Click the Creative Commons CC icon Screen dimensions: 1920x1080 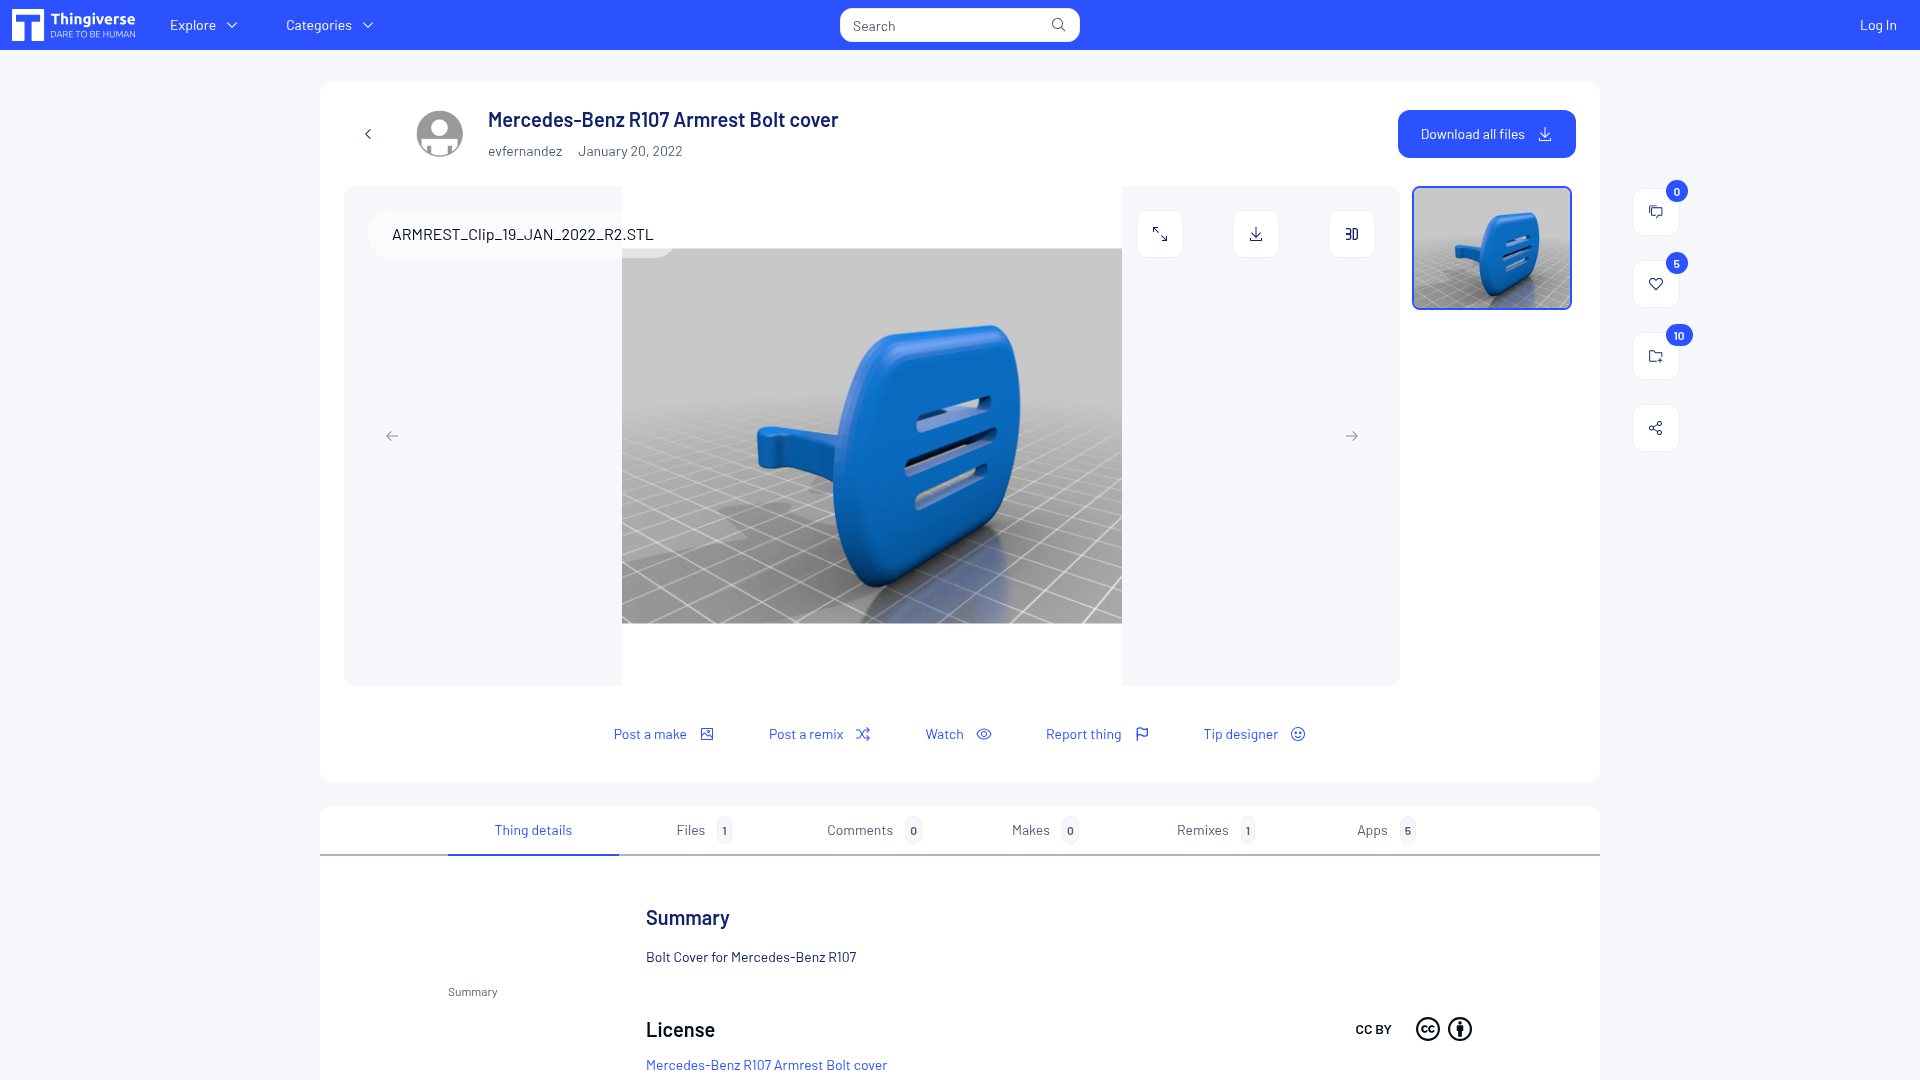(x=1428, y=1029)
